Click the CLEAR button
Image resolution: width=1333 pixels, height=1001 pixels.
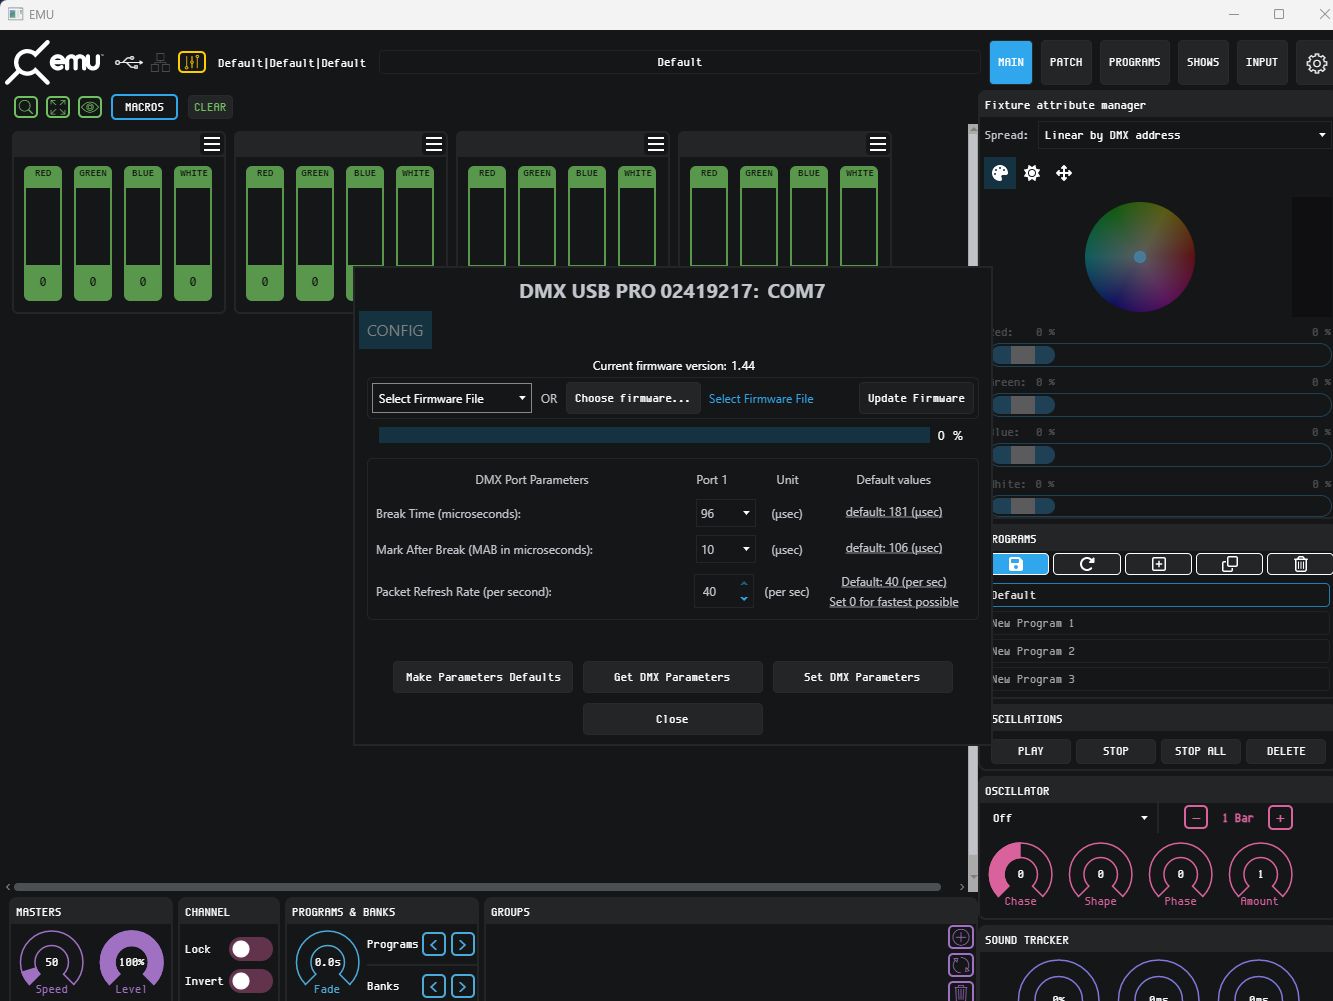[210, 107]
